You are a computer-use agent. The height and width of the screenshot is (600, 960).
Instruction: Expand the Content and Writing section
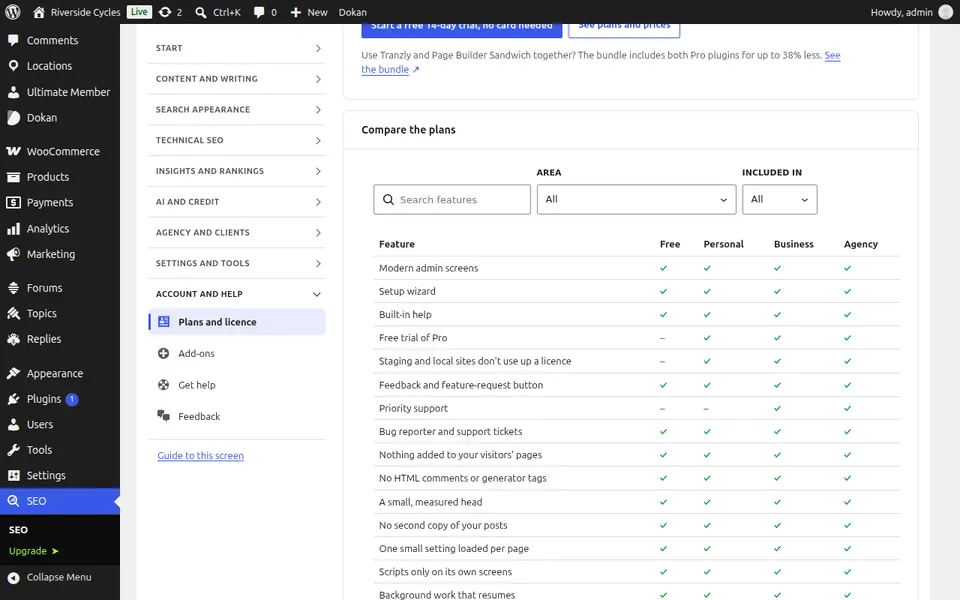[x=237, y=78]
